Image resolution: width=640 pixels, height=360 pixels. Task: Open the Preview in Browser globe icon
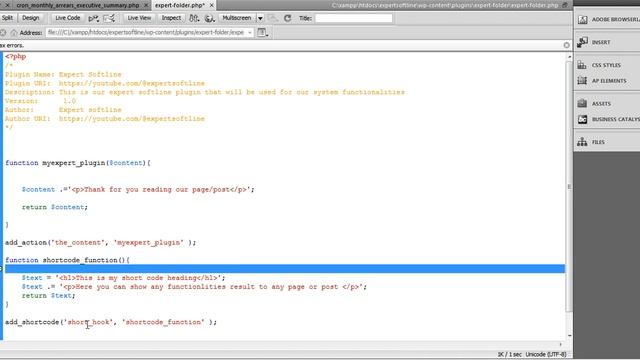(x=209, y=18)
